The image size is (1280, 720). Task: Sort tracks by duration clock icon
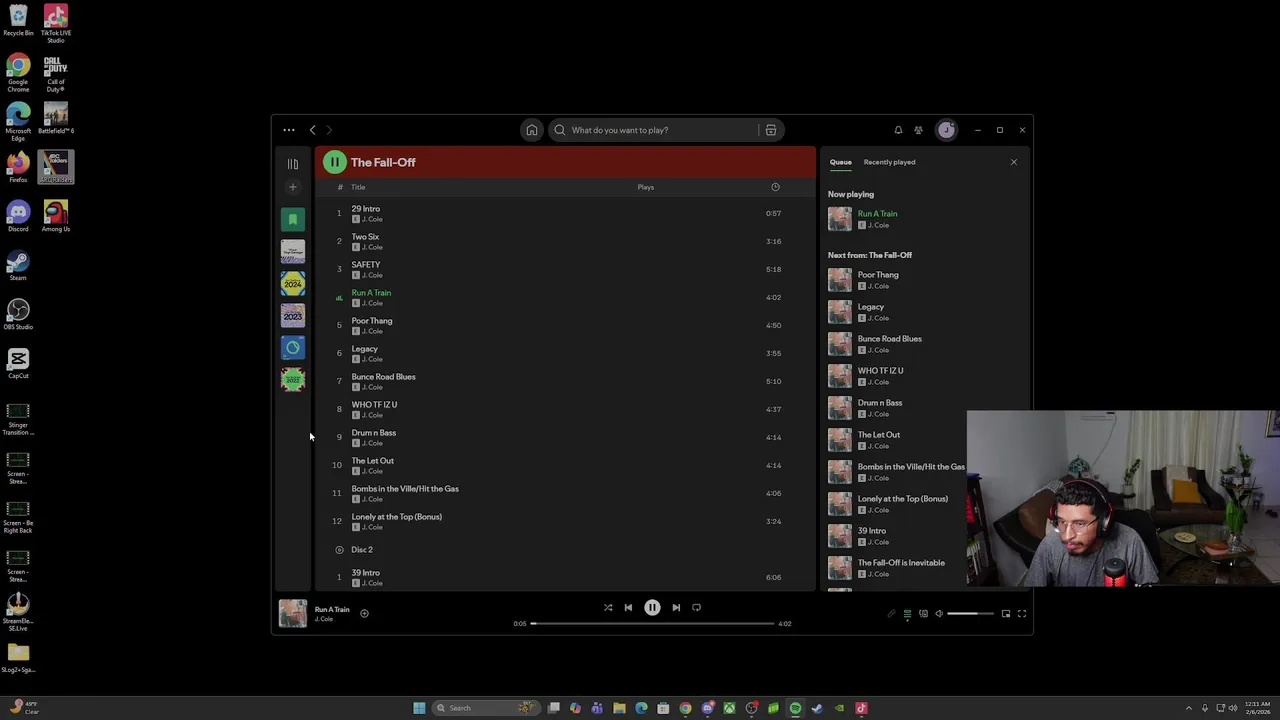pyautogui.click(x=775, y=187)
